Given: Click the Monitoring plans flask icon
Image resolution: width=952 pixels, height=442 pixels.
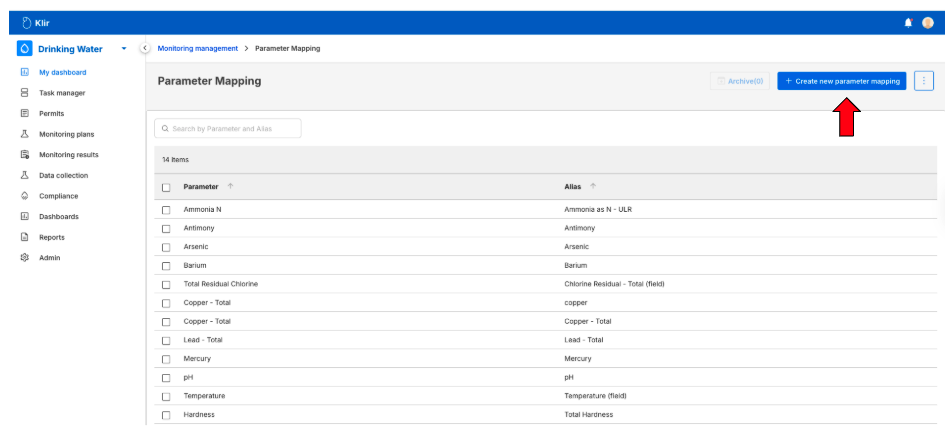Looking at the screenshot, I should (24, 134).
